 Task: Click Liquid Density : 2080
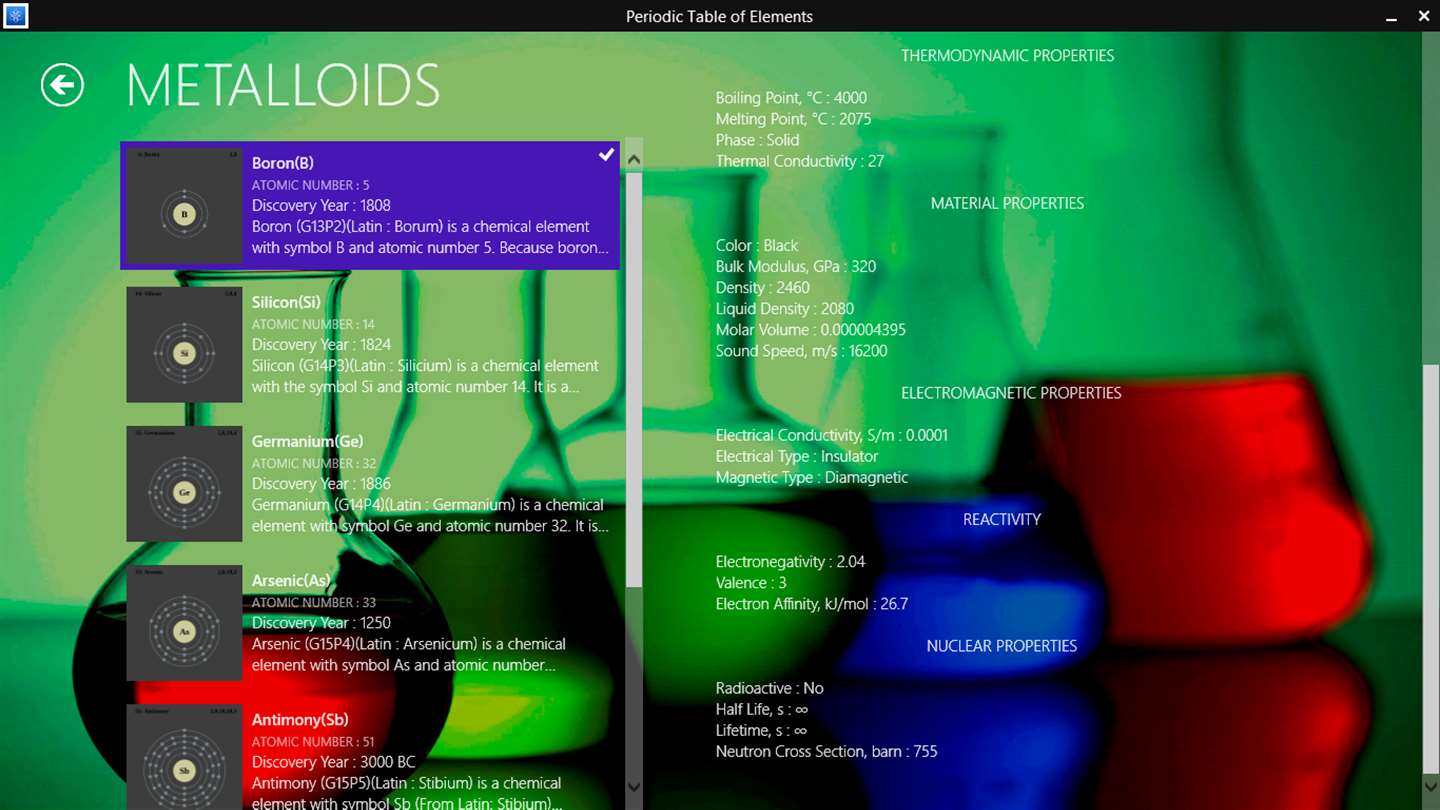click(785, 308)
